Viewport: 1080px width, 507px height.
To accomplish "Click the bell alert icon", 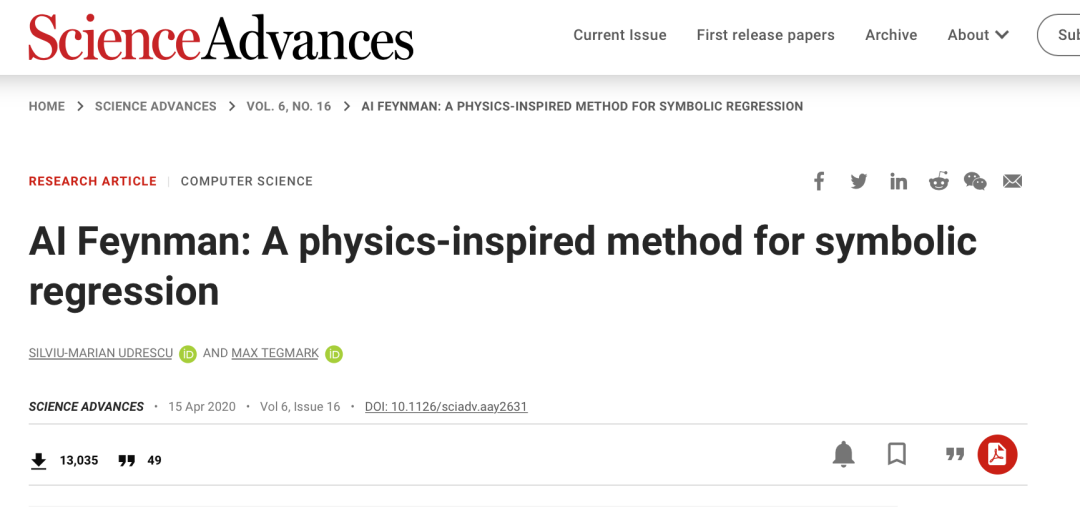I will coord(844,454).
